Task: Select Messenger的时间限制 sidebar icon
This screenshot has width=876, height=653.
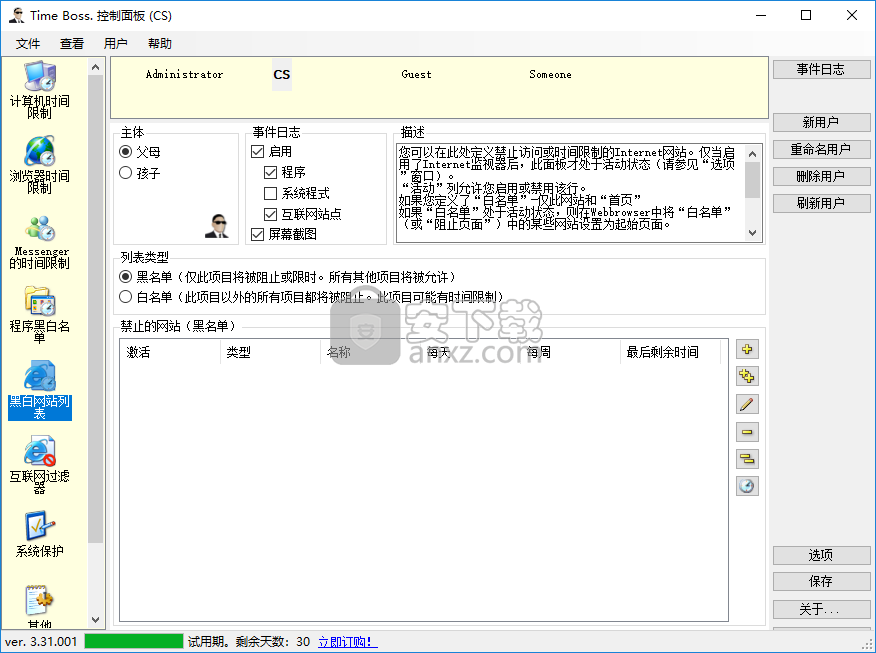Action: point(40,242)
